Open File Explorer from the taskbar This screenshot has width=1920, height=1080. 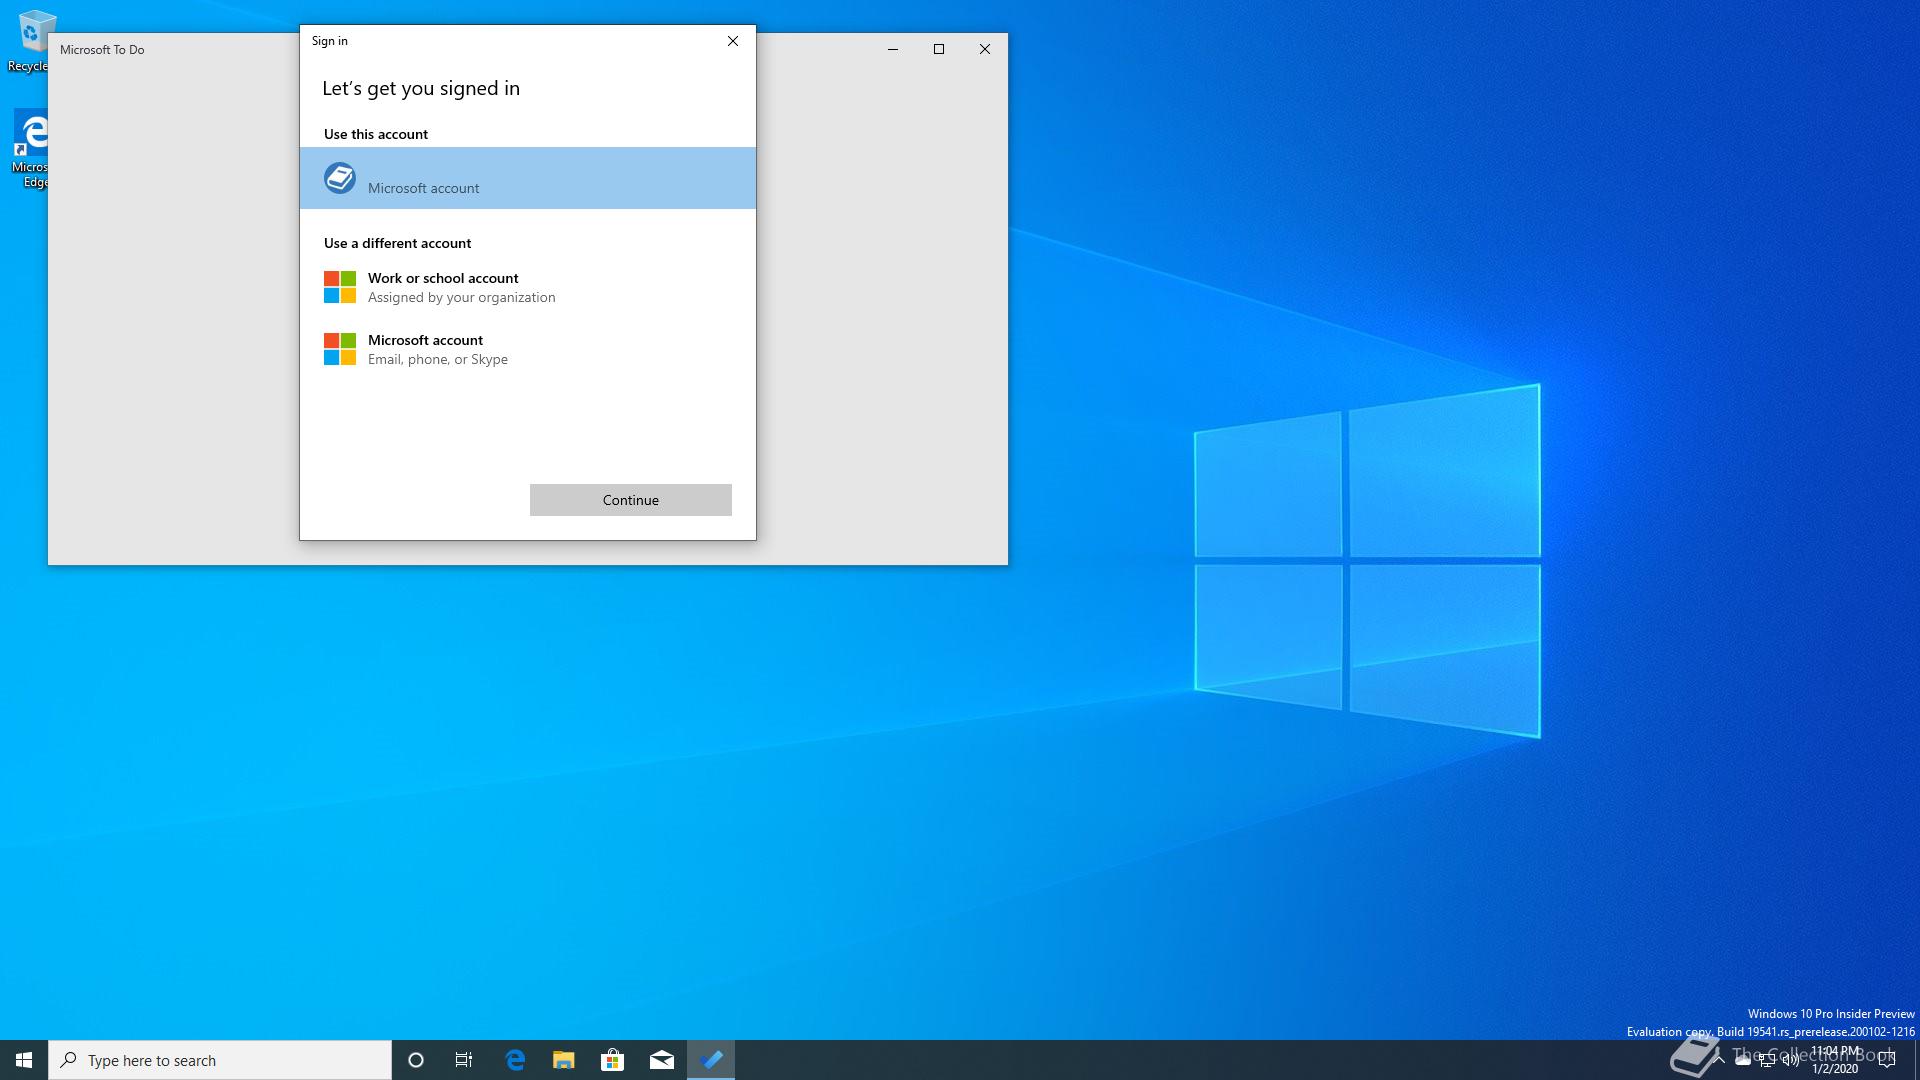[x=564, y=1060]
